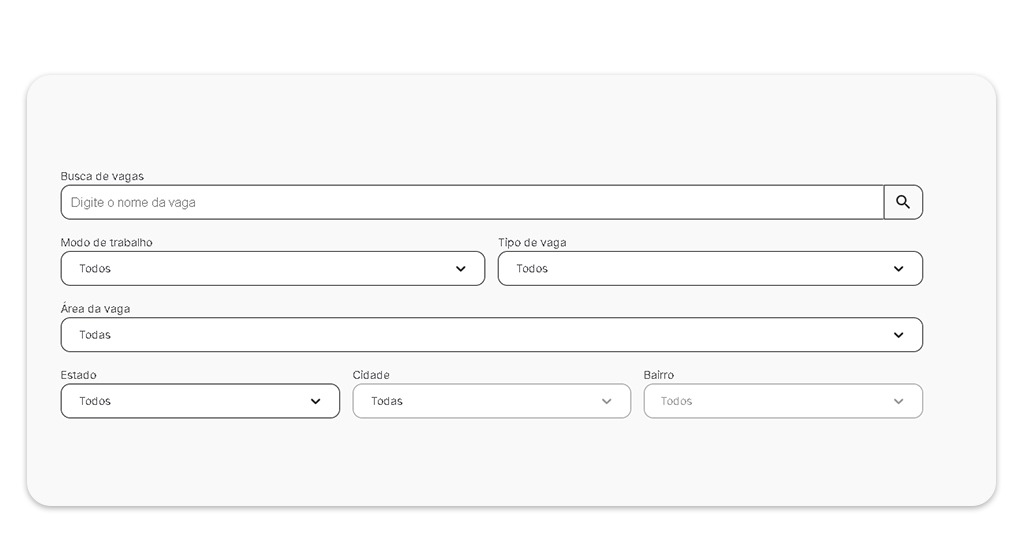Expand the Área da vaga dropdown
Image resolution: width=1024 pixels, height=536 pixels.
(x=480, y=335)
